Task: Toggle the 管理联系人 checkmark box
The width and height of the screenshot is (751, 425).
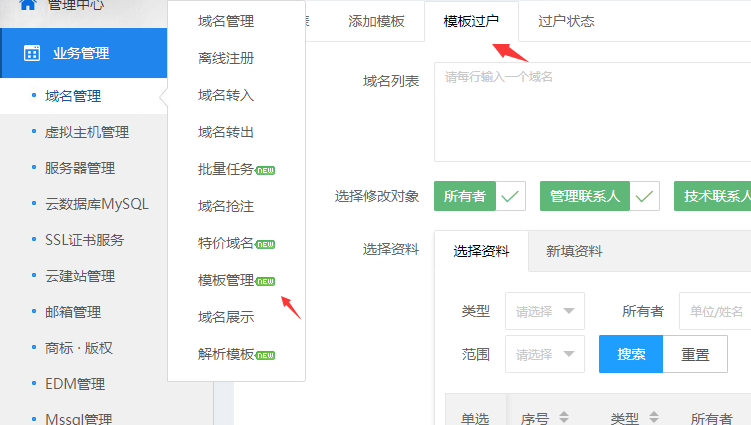Action: pyautogui.click(x=645, y=197)
